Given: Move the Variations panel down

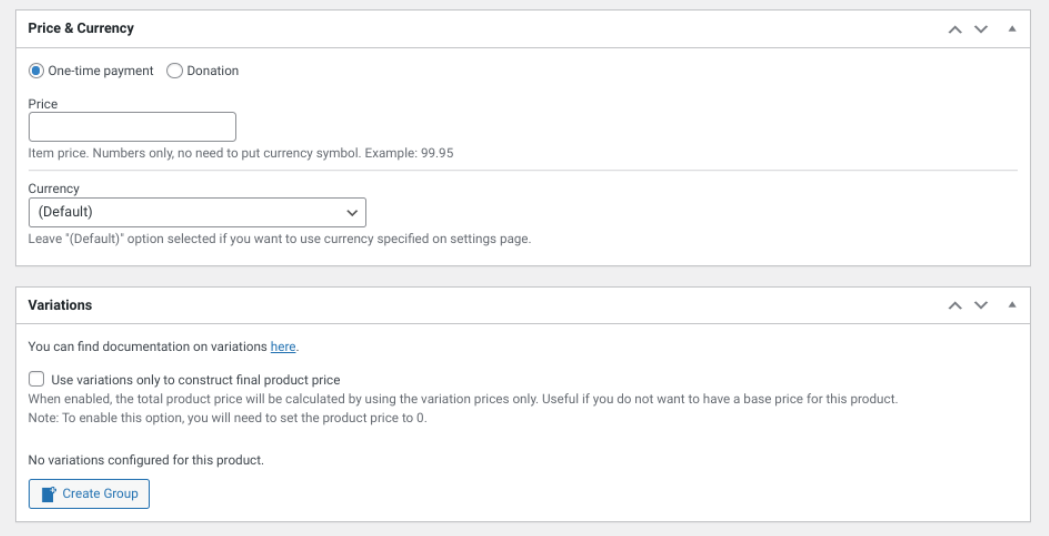Looking at the screenshot, I should pos(981,305).
